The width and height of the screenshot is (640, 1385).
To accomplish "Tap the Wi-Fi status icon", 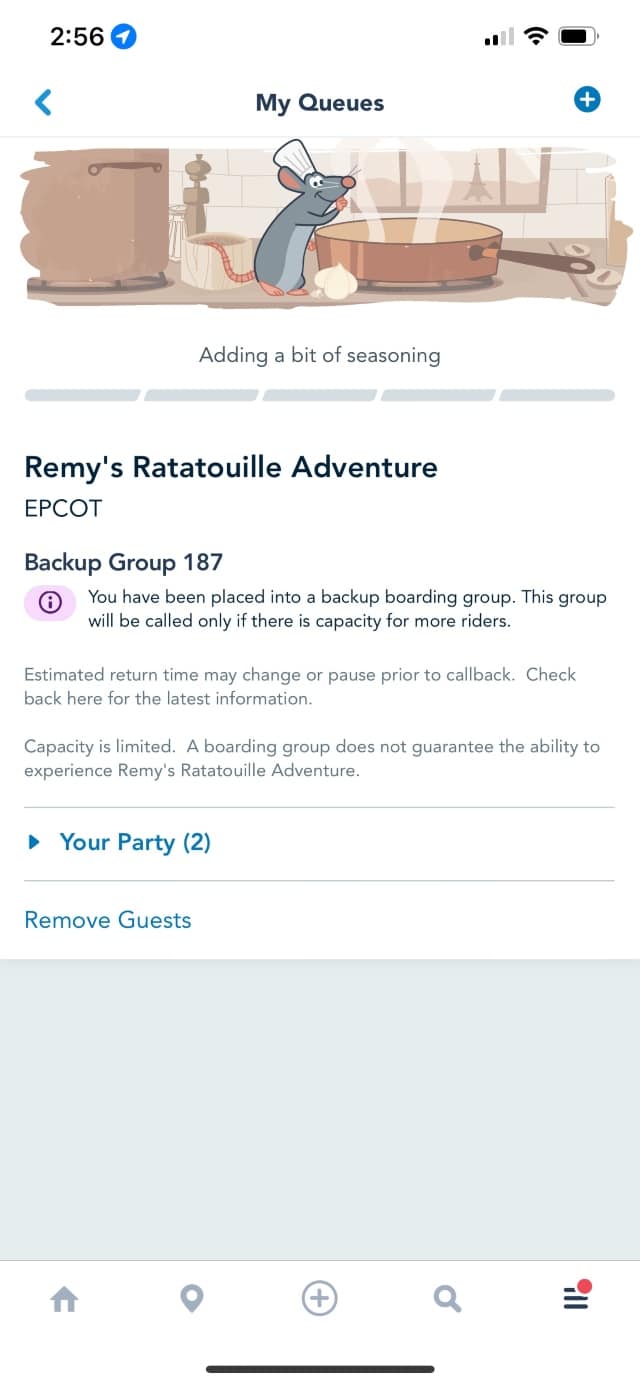I will [x=537, y=37].
